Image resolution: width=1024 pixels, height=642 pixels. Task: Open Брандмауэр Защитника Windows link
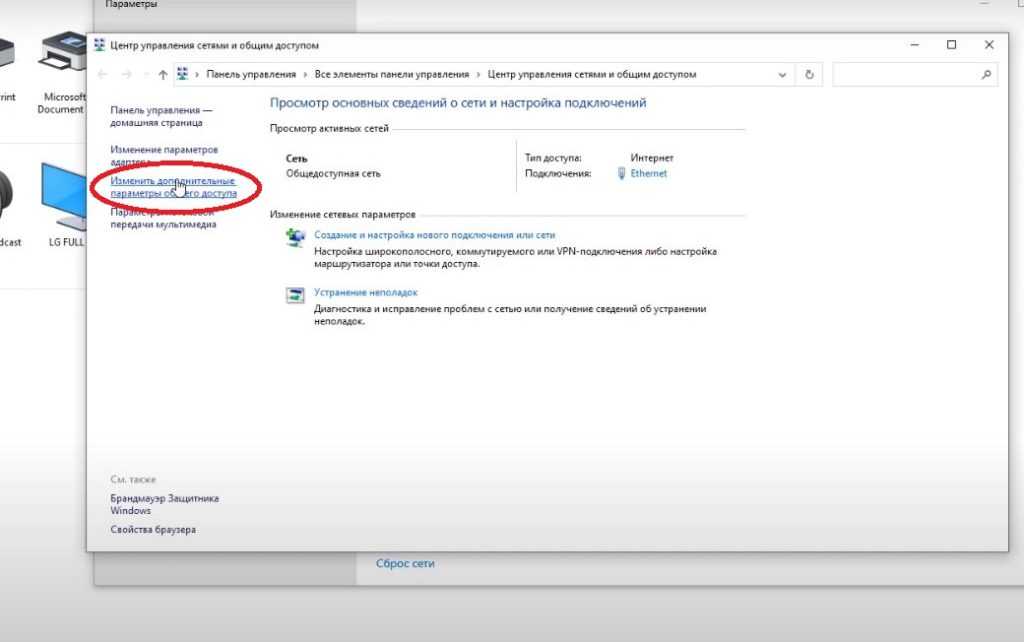(x=164, y=504)
